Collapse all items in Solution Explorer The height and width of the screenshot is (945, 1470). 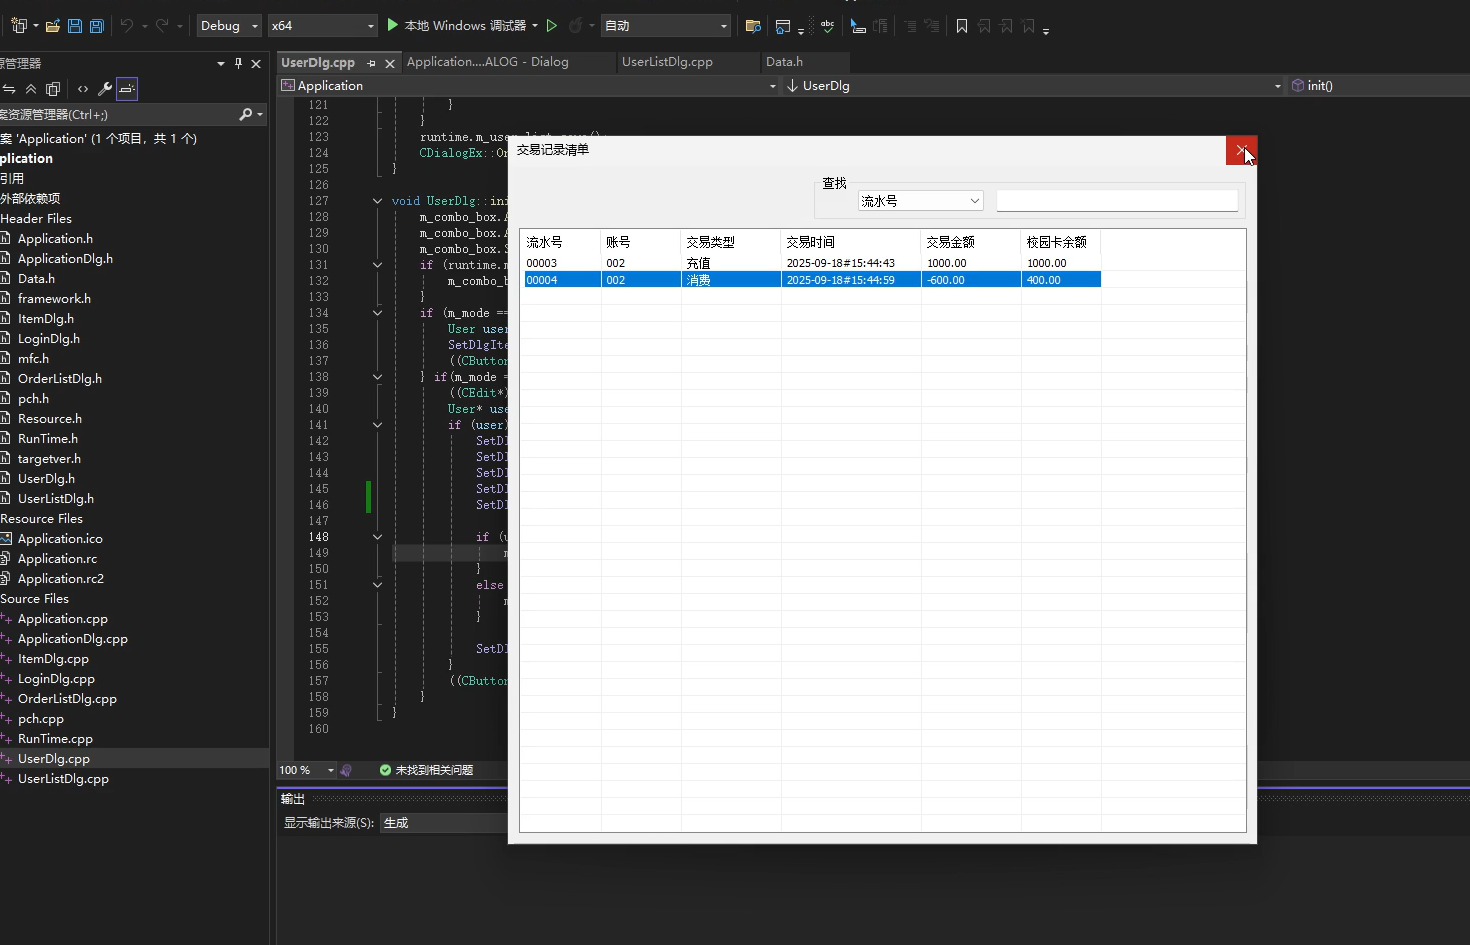click(x=31, y=89)
